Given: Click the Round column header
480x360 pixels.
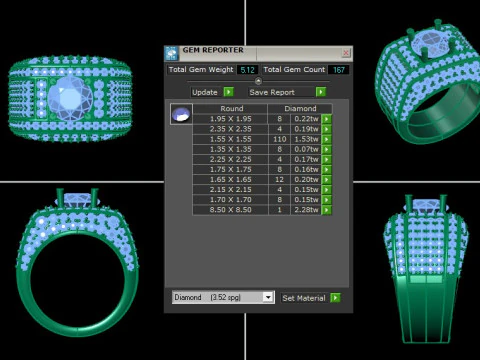Looking at the screenshot, I should point(231,109).
